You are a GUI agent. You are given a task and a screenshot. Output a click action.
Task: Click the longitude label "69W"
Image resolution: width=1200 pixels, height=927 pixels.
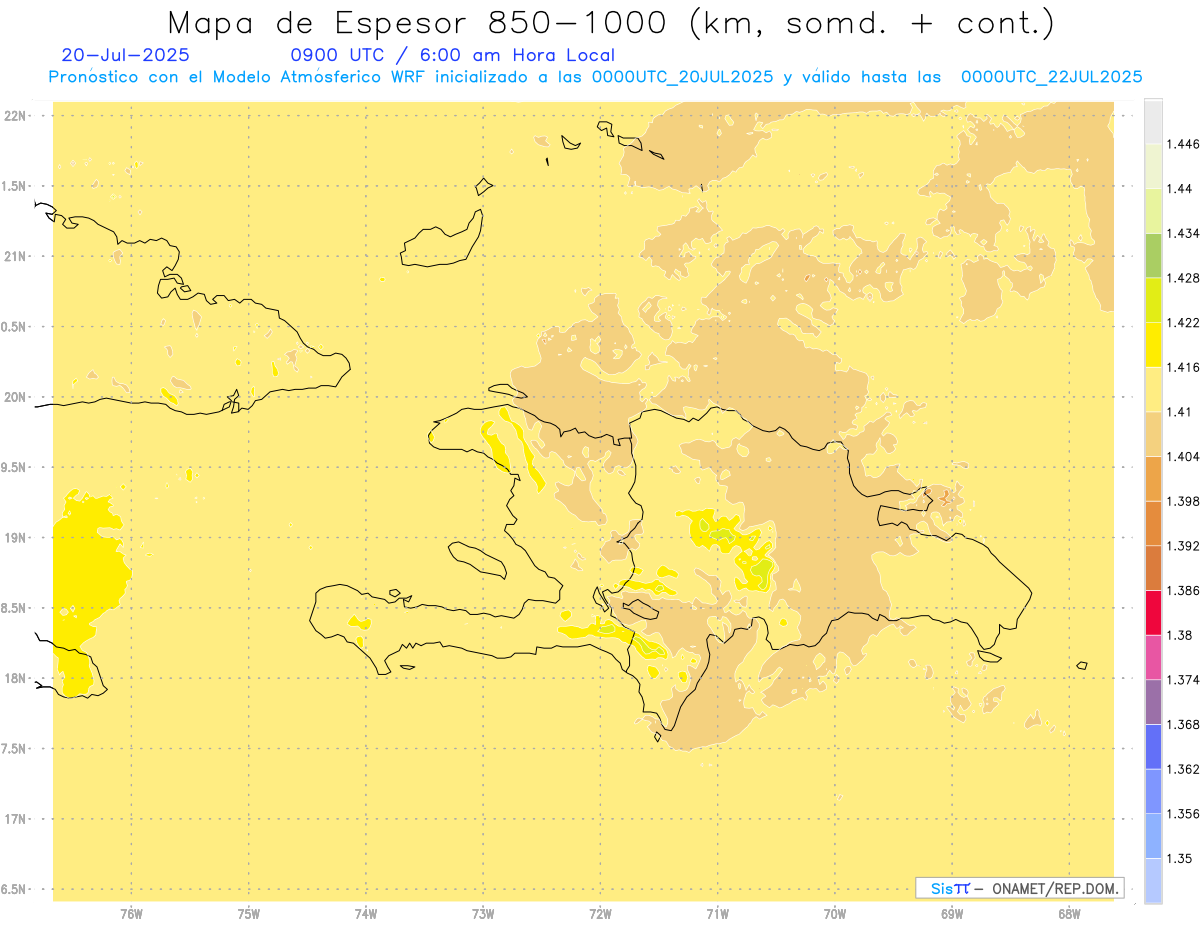click(952, 914)
